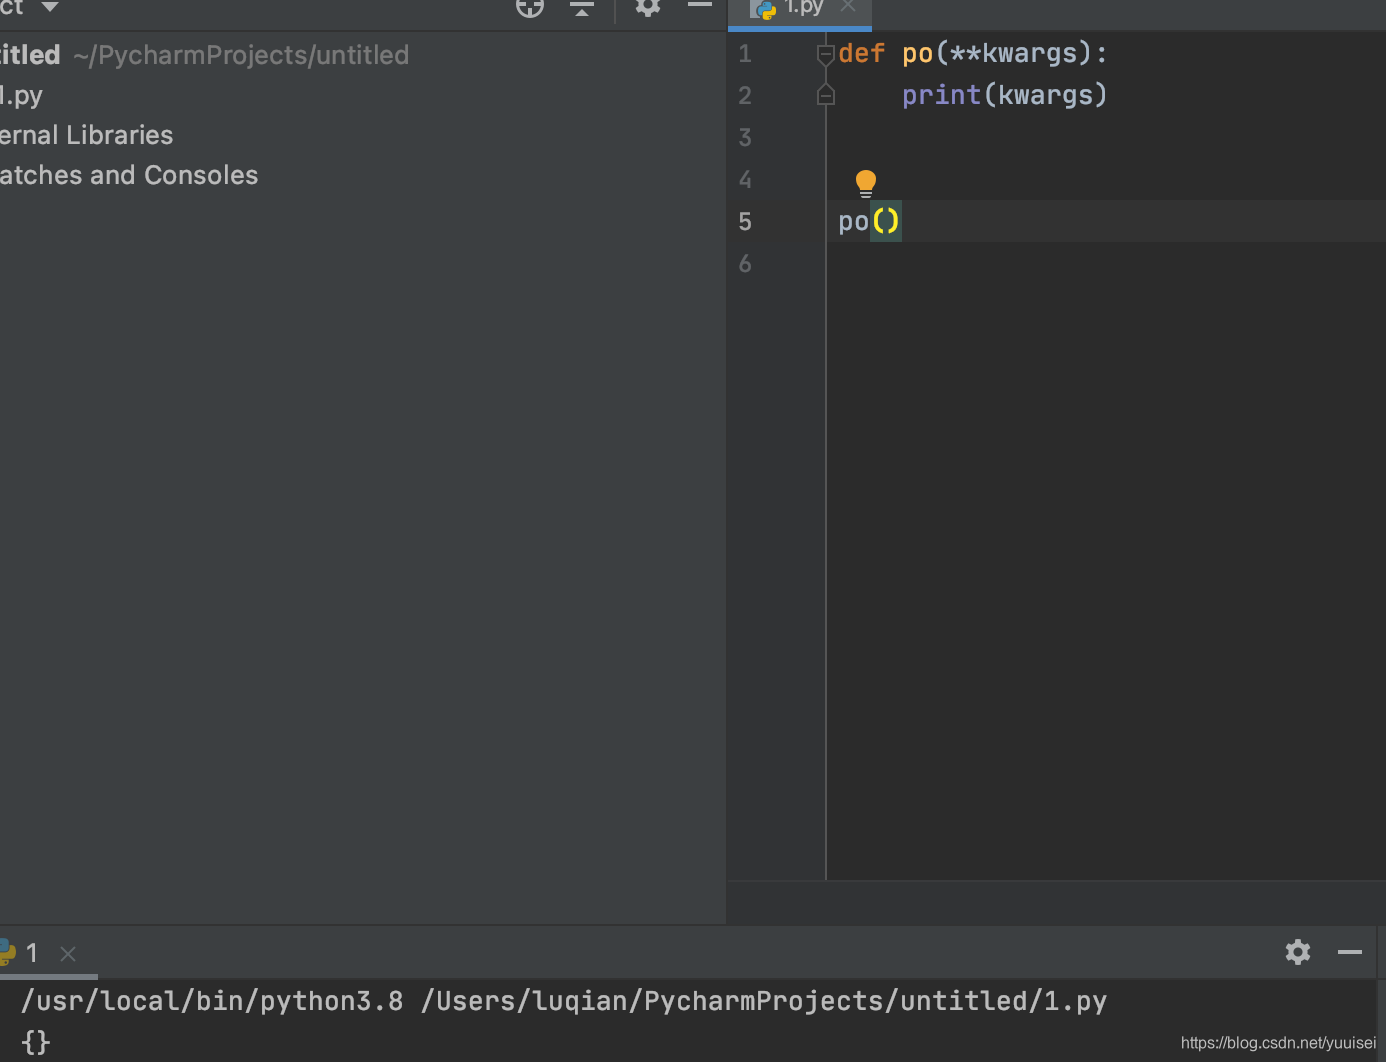Place cursor on po() call line

(869, 221)
